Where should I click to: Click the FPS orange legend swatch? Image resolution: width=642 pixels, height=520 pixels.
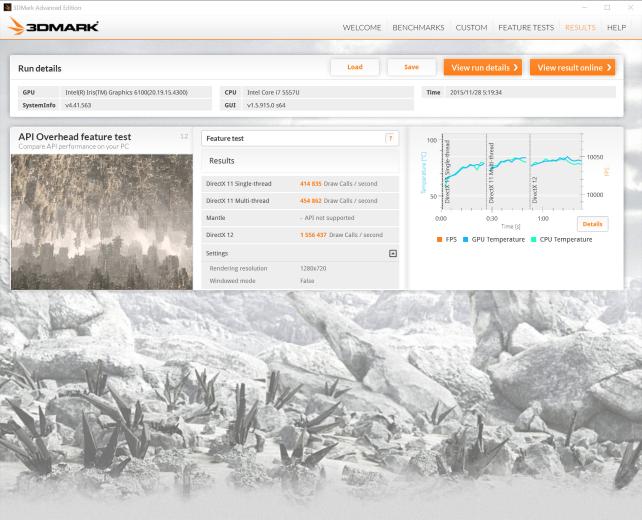(439, 240)
